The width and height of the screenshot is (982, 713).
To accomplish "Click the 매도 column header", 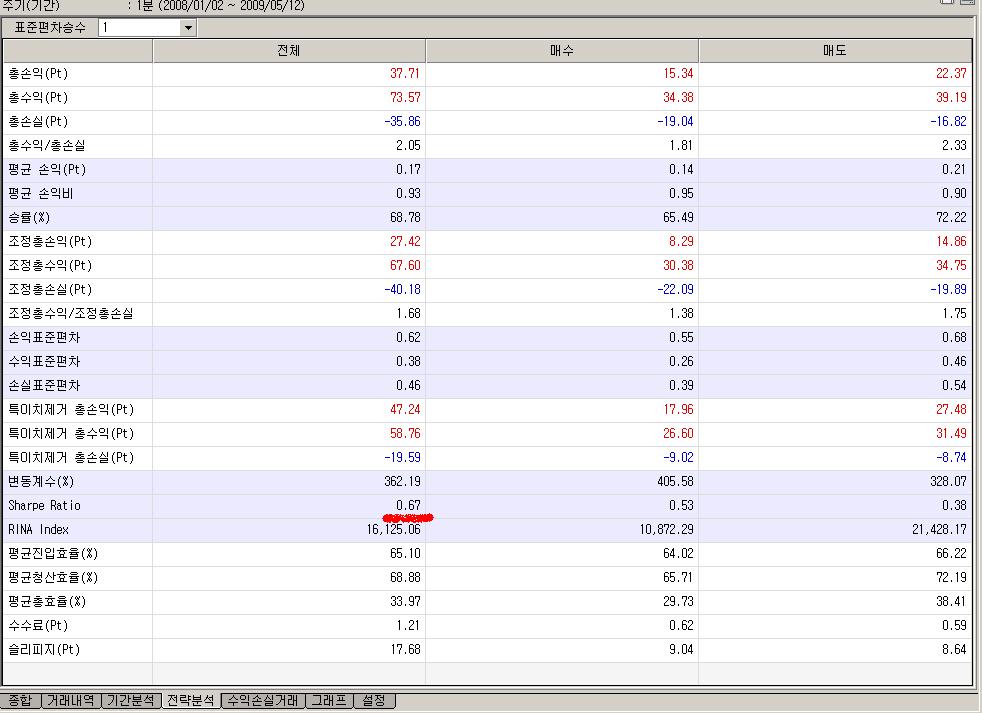I will pyautogui.click(x=834, y=51).
